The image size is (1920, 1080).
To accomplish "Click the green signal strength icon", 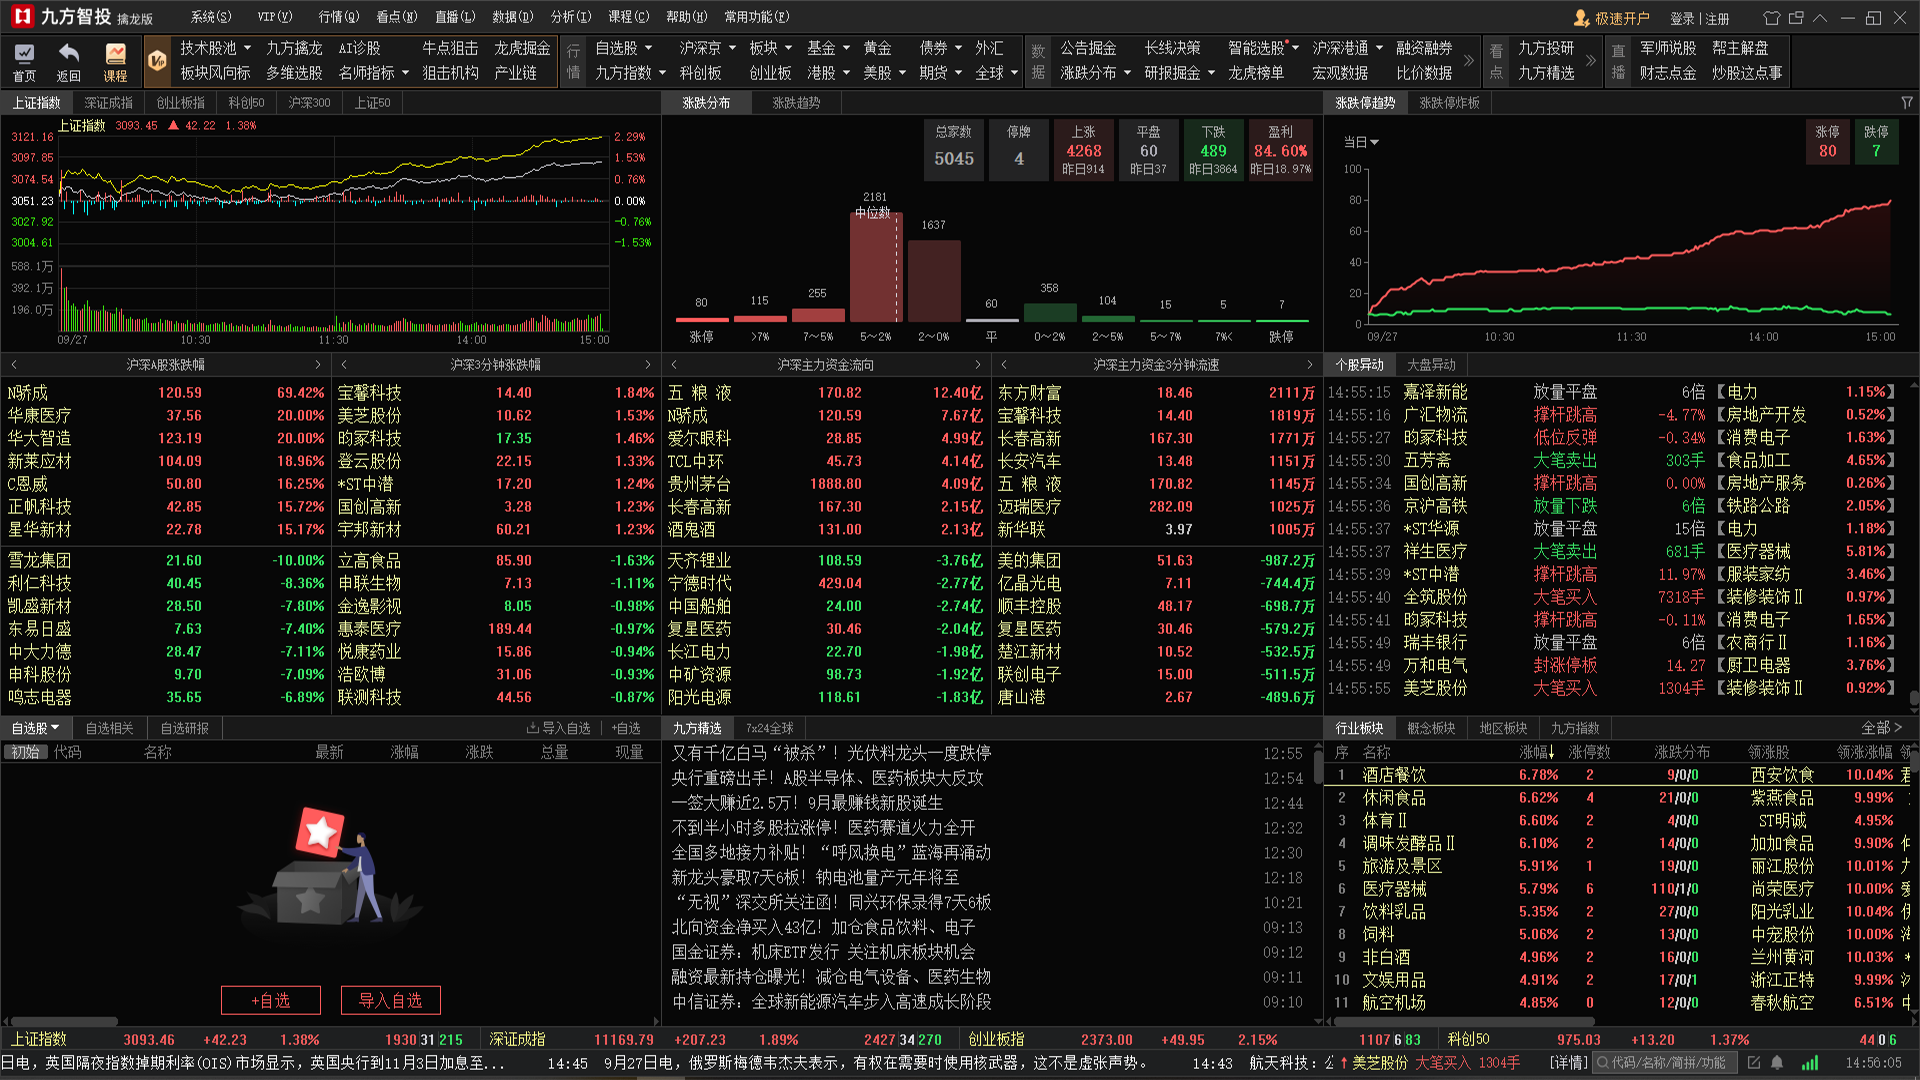I will tap(1810, 1063).
